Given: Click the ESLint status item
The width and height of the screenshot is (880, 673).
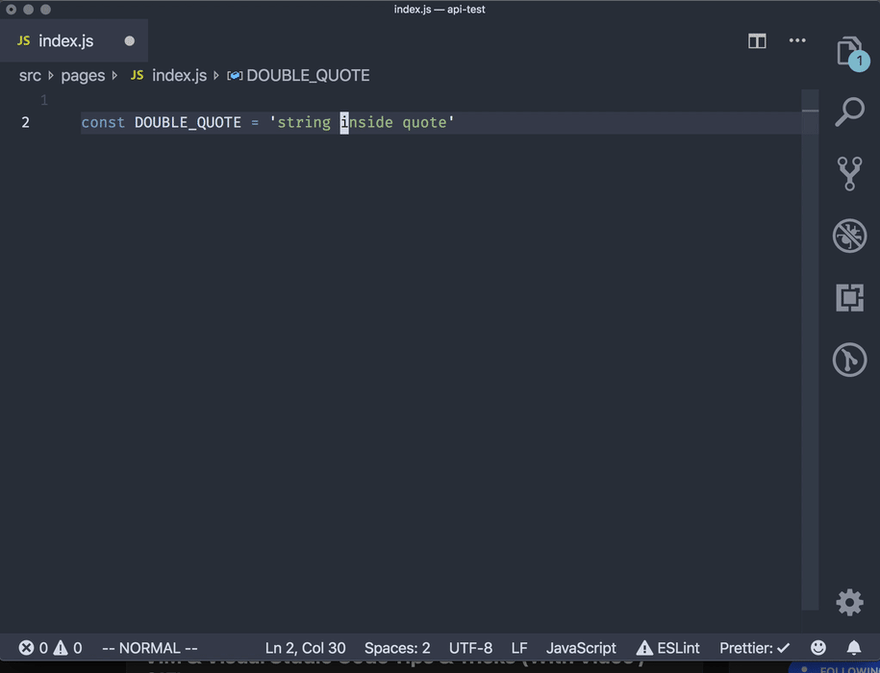Looking at the screenshot, I should click(x=668, y=648).
